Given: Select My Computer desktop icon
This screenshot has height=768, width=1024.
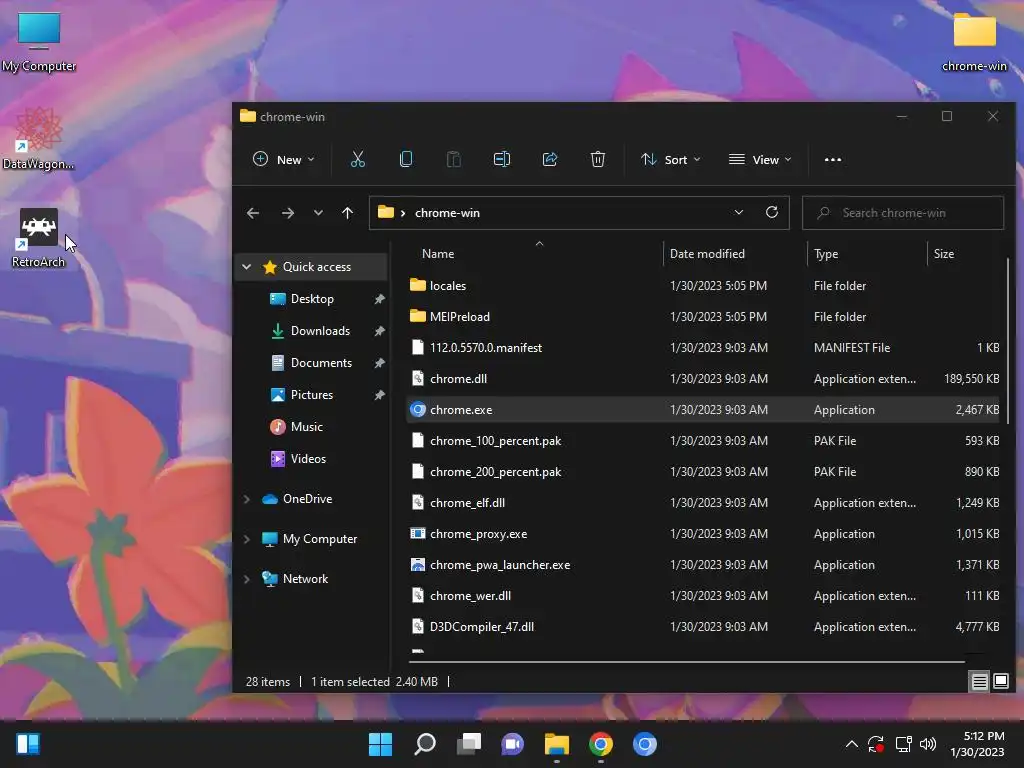Looking at the screenshot, I should pyautogui.click(x=39, y=42).
